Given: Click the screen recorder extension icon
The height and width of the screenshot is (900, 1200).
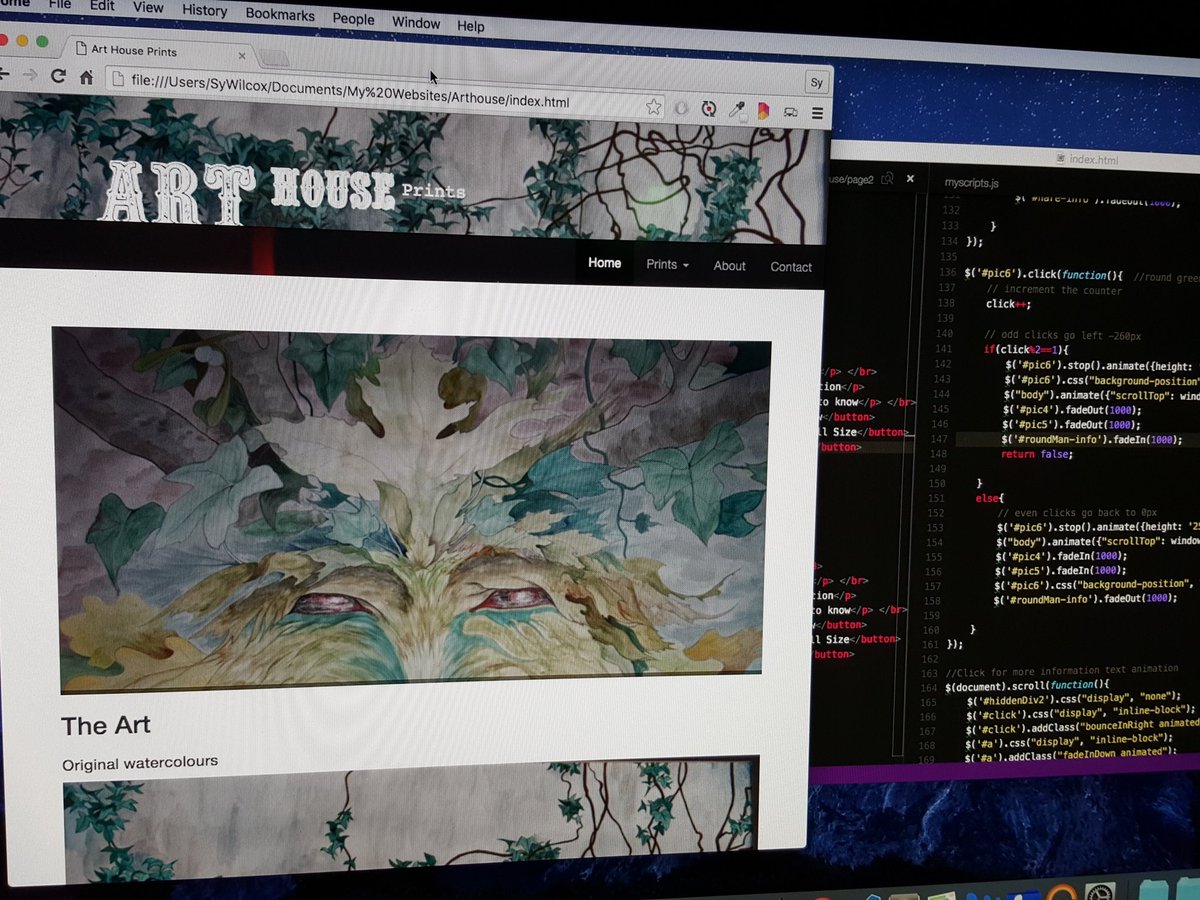Looking at the screenshot, I should 709,108.
